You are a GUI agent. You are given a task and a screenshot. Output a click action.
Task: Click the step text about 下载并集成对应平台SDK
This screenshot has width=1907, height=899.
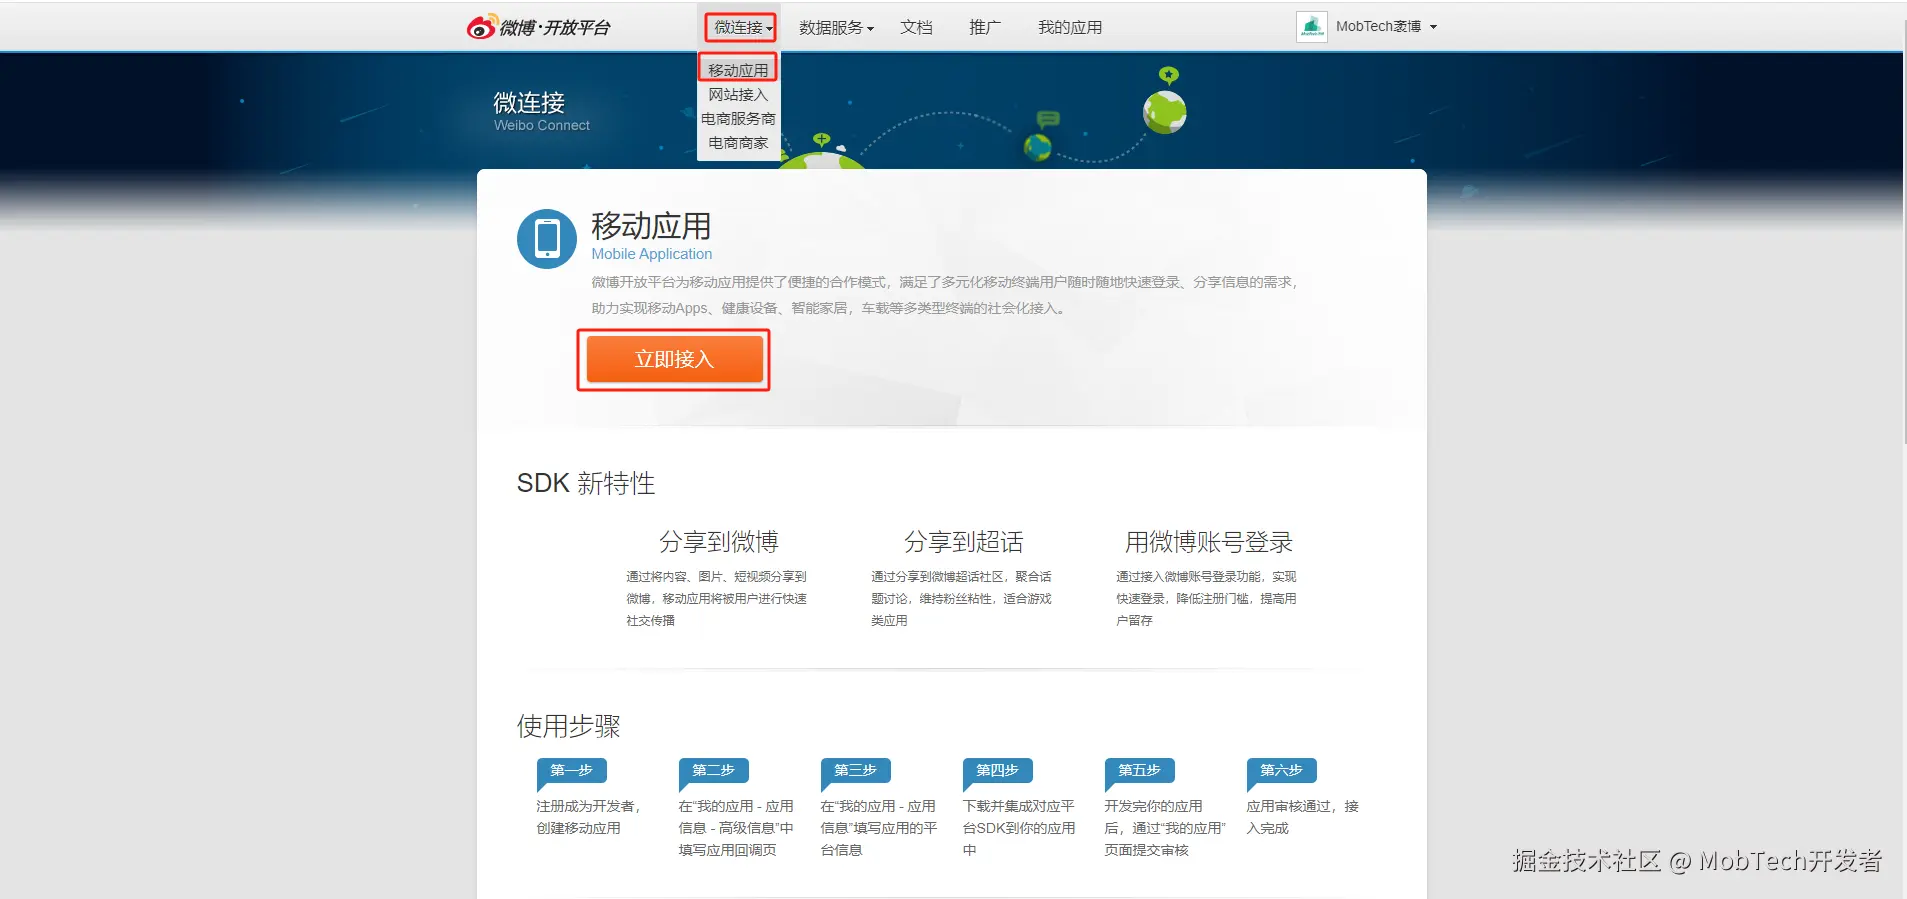click(1018, 828)
